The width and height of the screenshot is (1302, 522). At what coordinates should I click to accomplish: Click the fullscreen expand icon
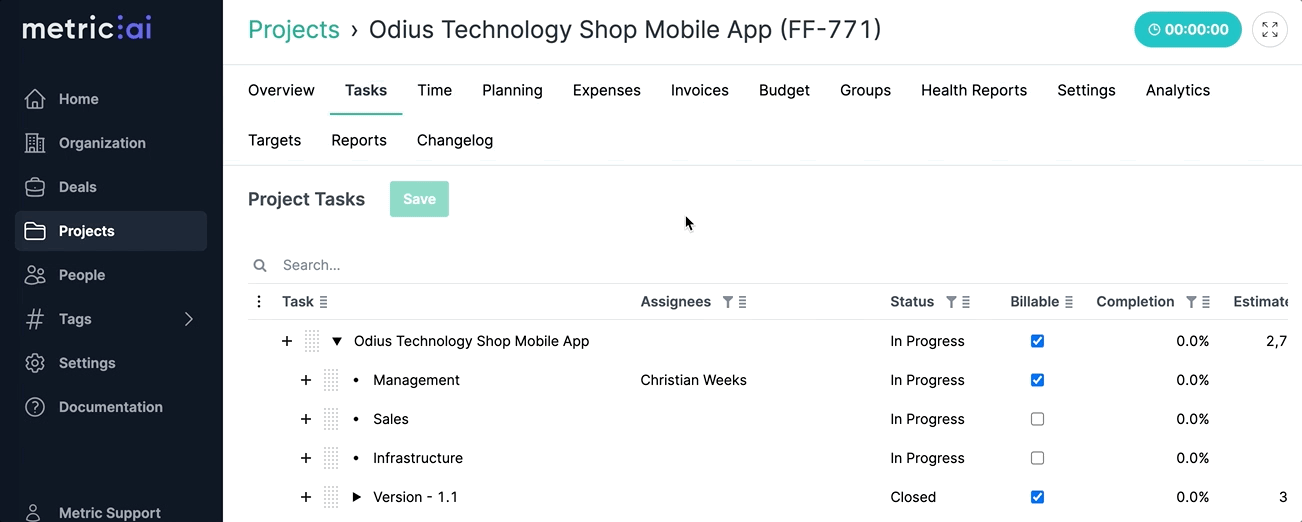[1270, 30]
